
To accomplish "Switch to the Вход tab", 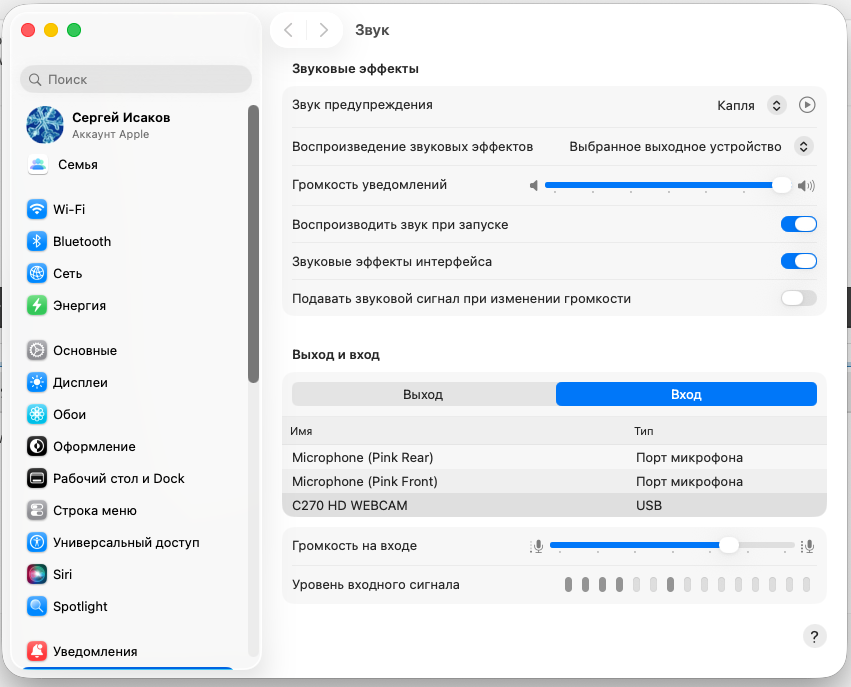I will click(687, 395).
